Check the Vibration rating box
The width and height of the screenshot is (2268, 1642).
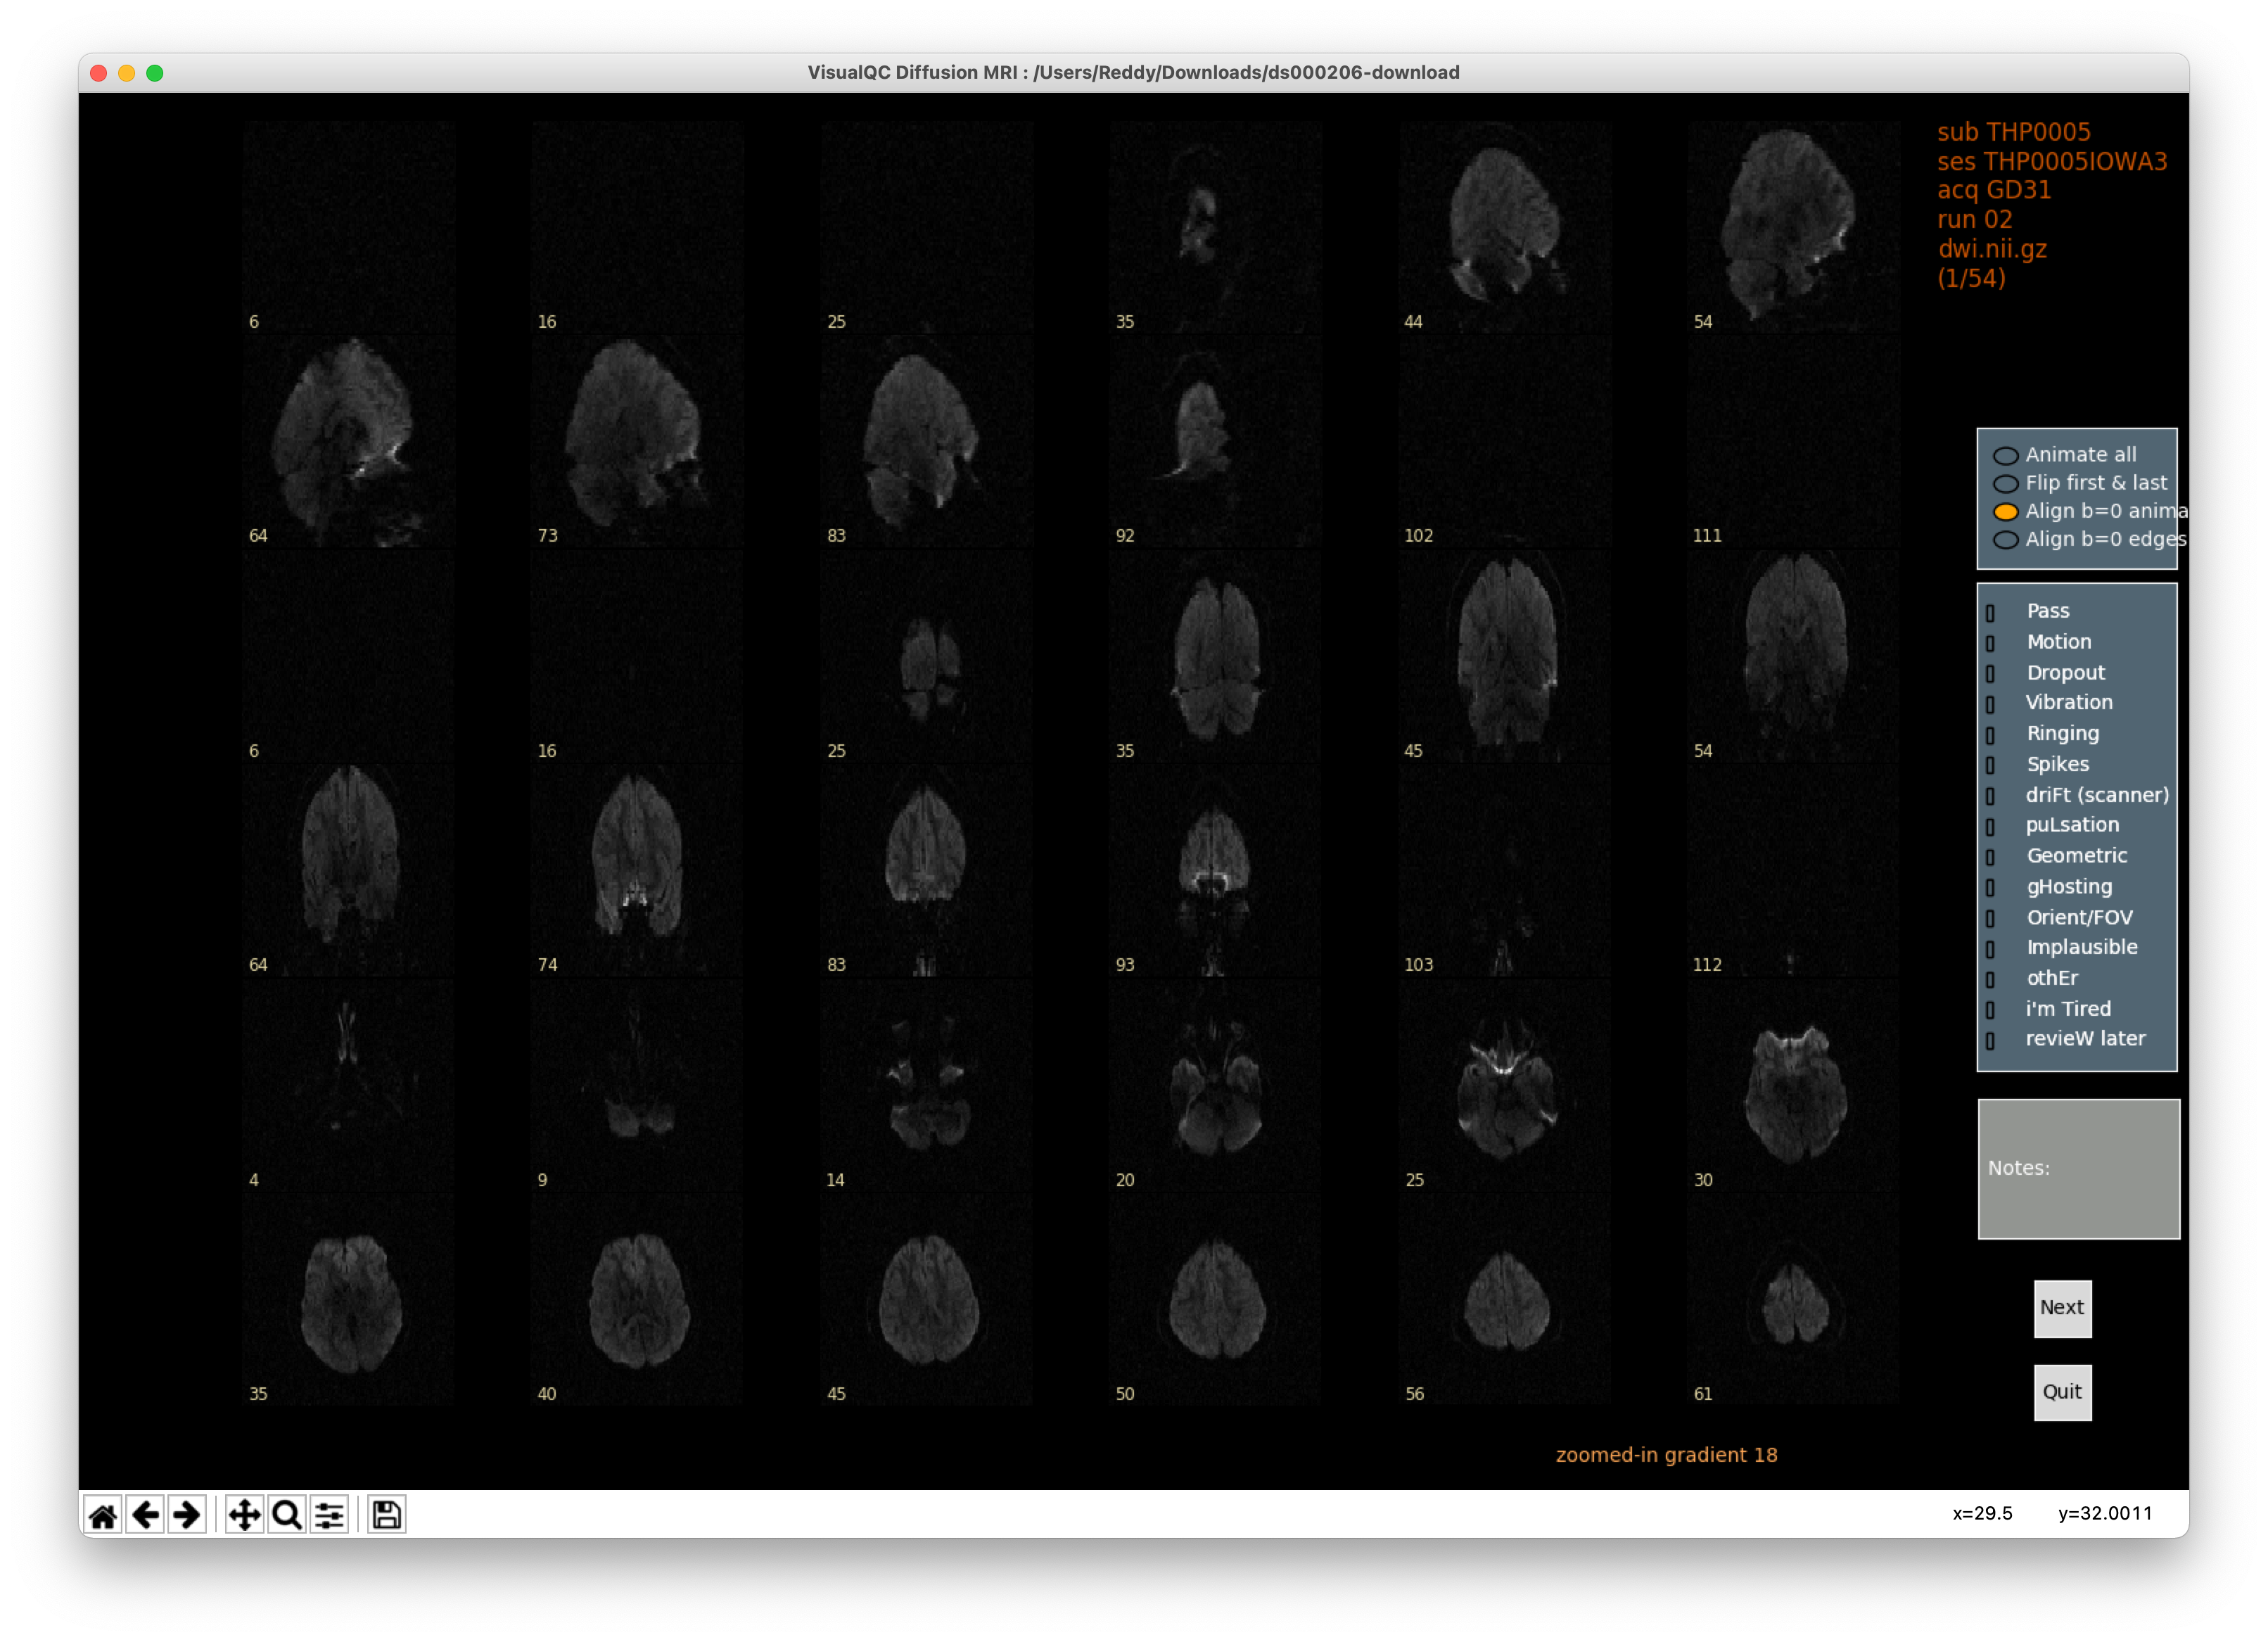1990,704
